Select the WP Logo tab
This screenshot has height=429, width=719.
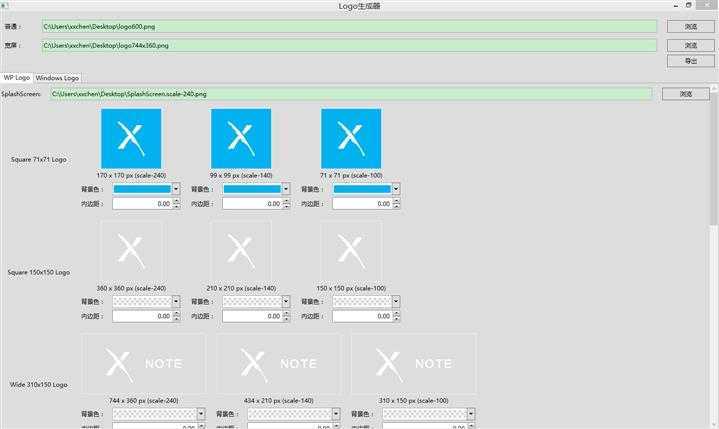tap(17, 77)
